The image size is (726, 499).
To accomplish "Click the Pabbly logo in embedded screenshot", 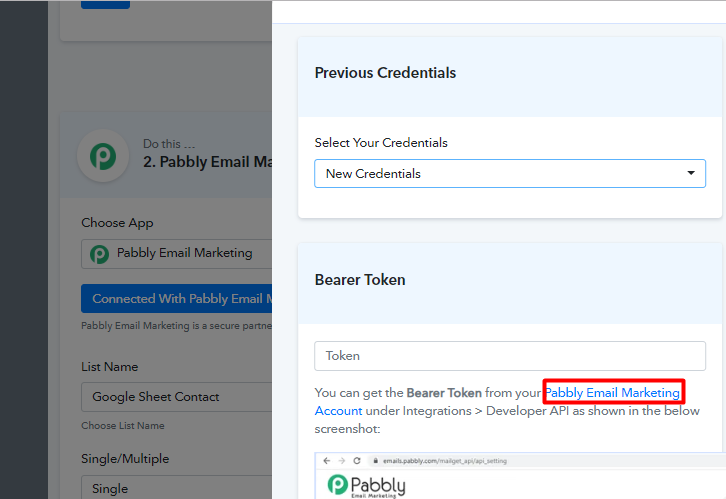I will tap(366, 486).
